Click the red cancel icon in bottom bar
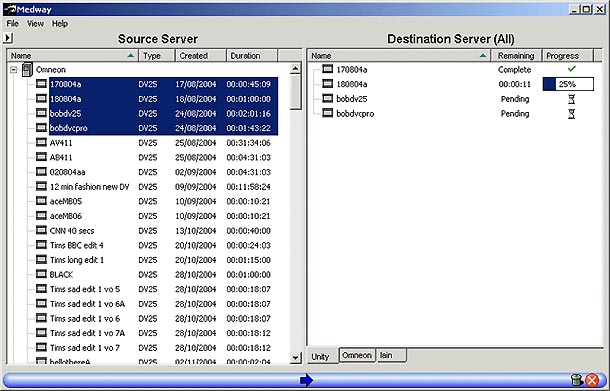This screenshot has width=610, height=391. coord(592,380)
